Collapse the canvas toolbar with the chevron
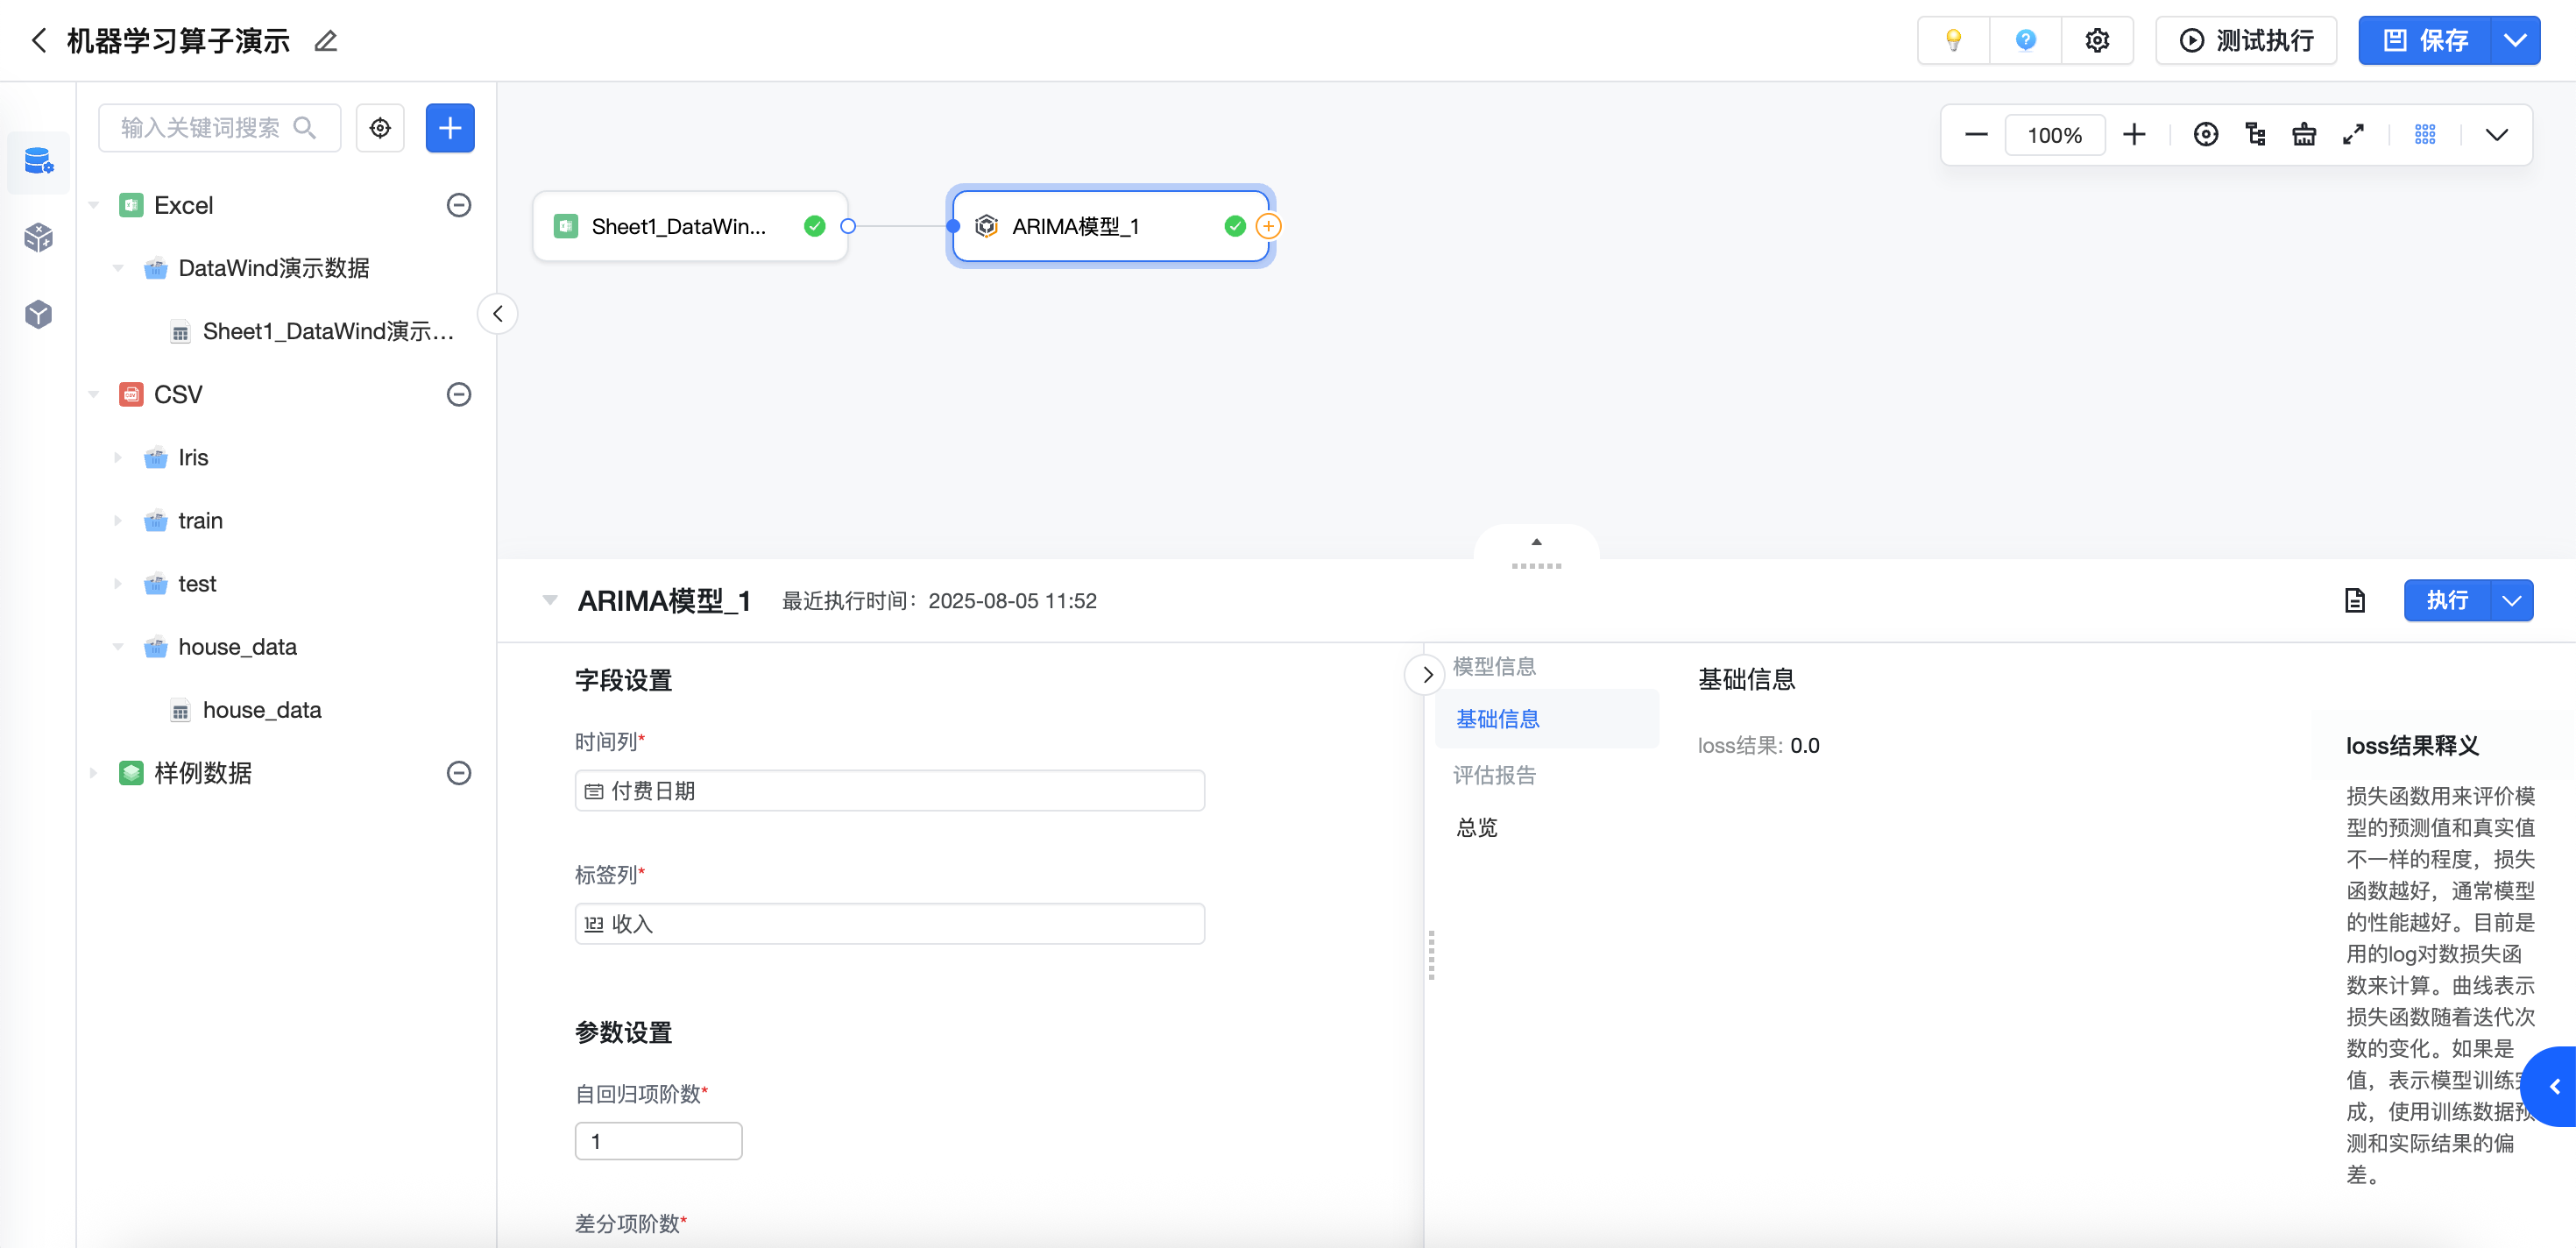 [x=2497, y=135]
